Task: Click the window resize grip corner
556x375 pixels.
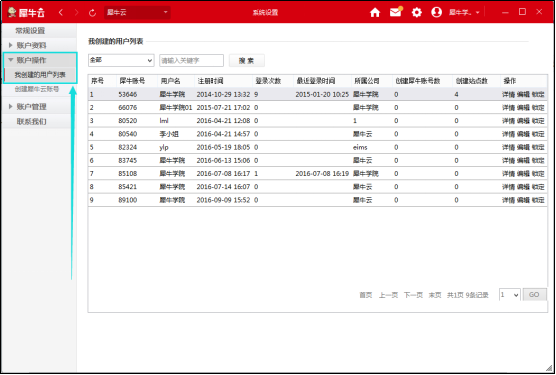Action: coord(549,368)
